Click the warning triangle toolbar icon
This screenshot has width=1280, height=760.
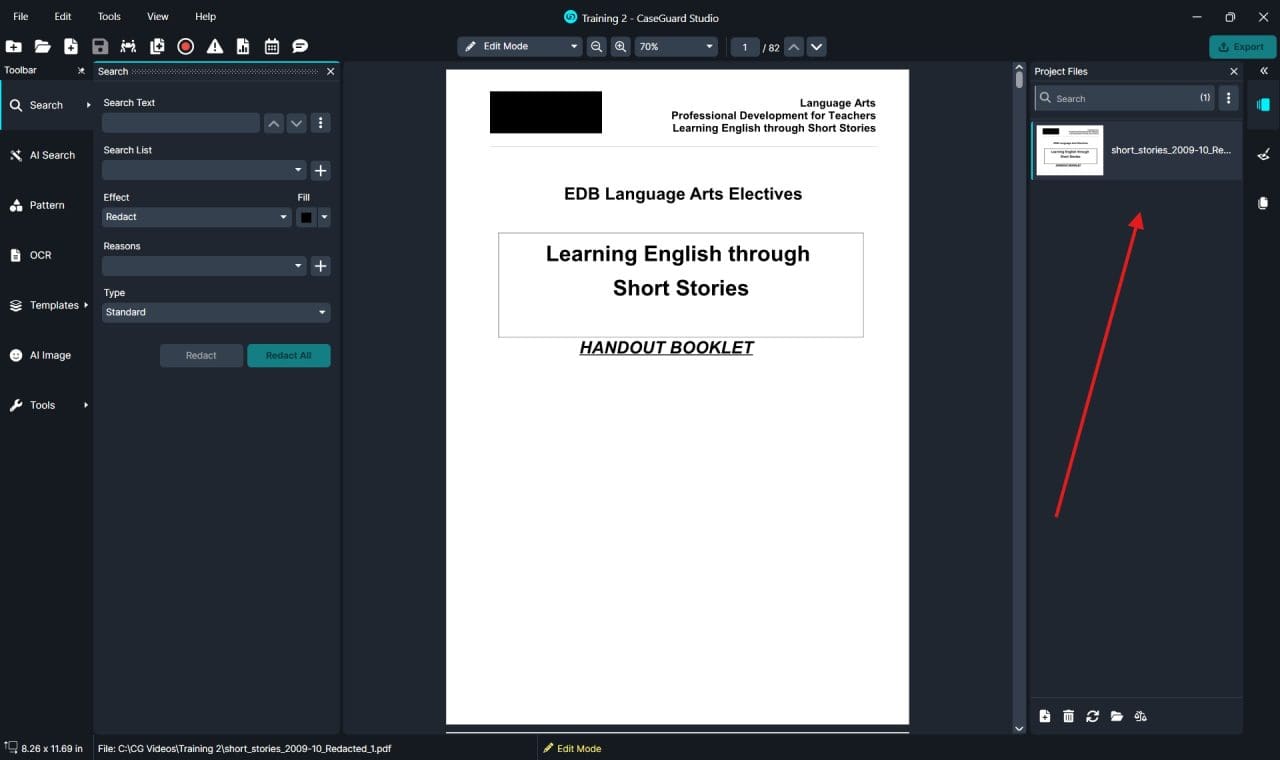(214, 46)
